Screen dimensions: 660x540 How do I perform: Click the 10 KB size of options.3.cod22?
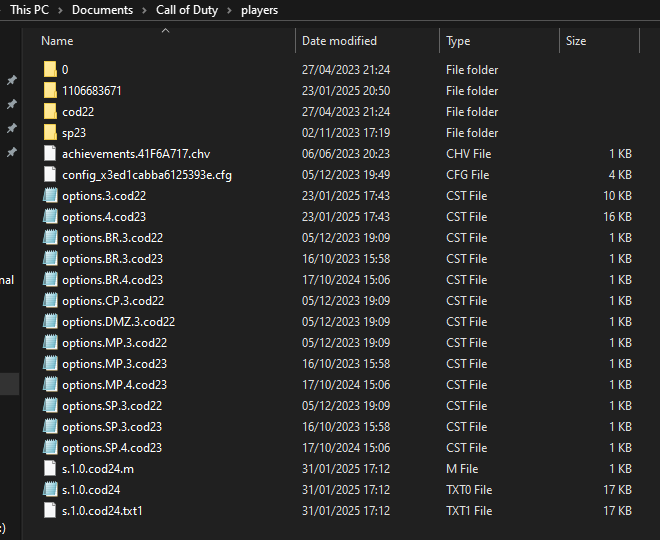click(x=617, y=196)
